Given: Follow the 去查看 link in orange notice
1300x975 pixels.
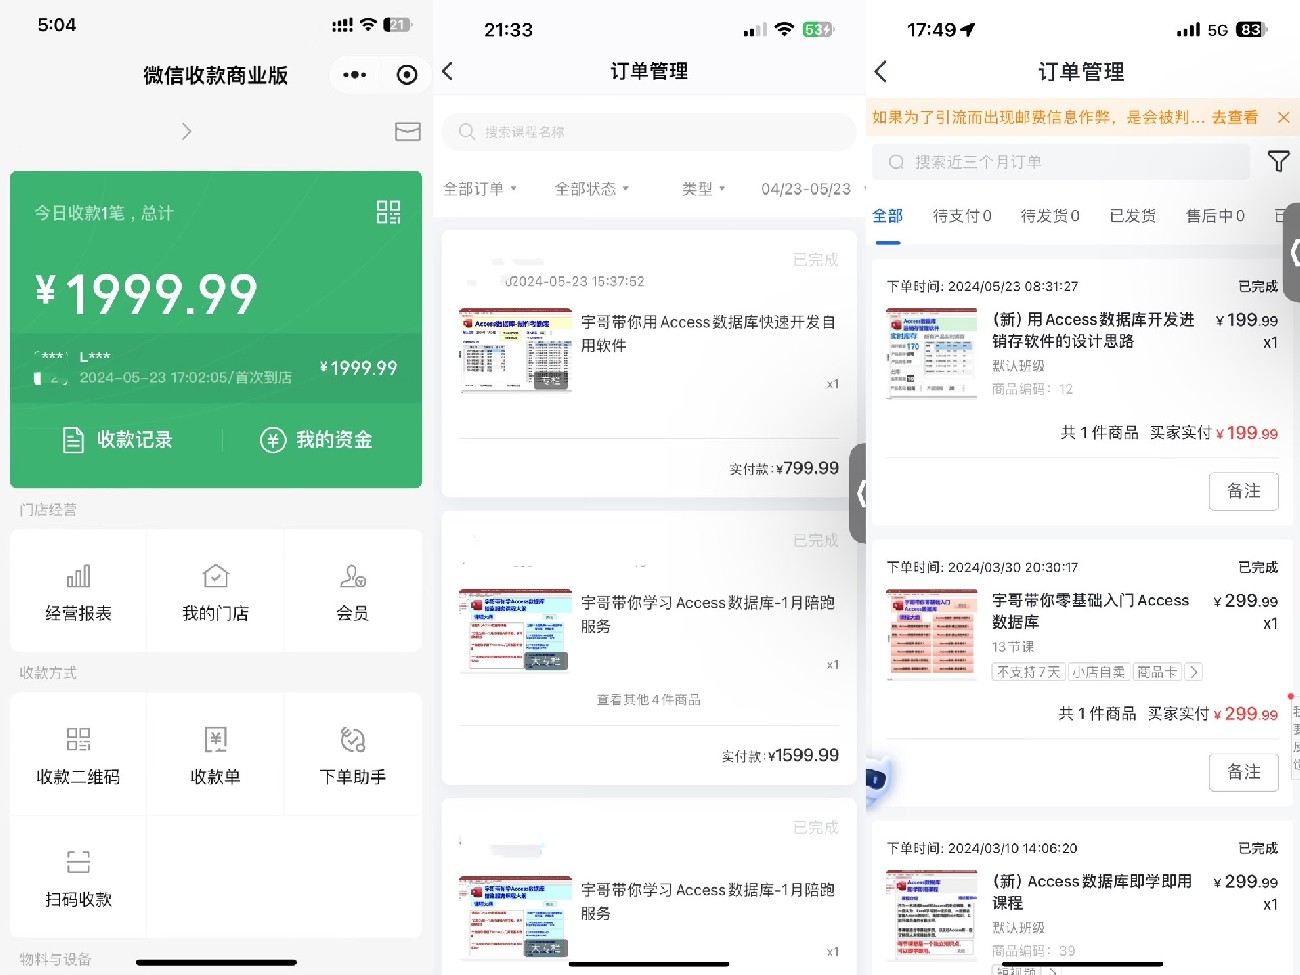Looking at the screenshot, I should coord(1235,117).
